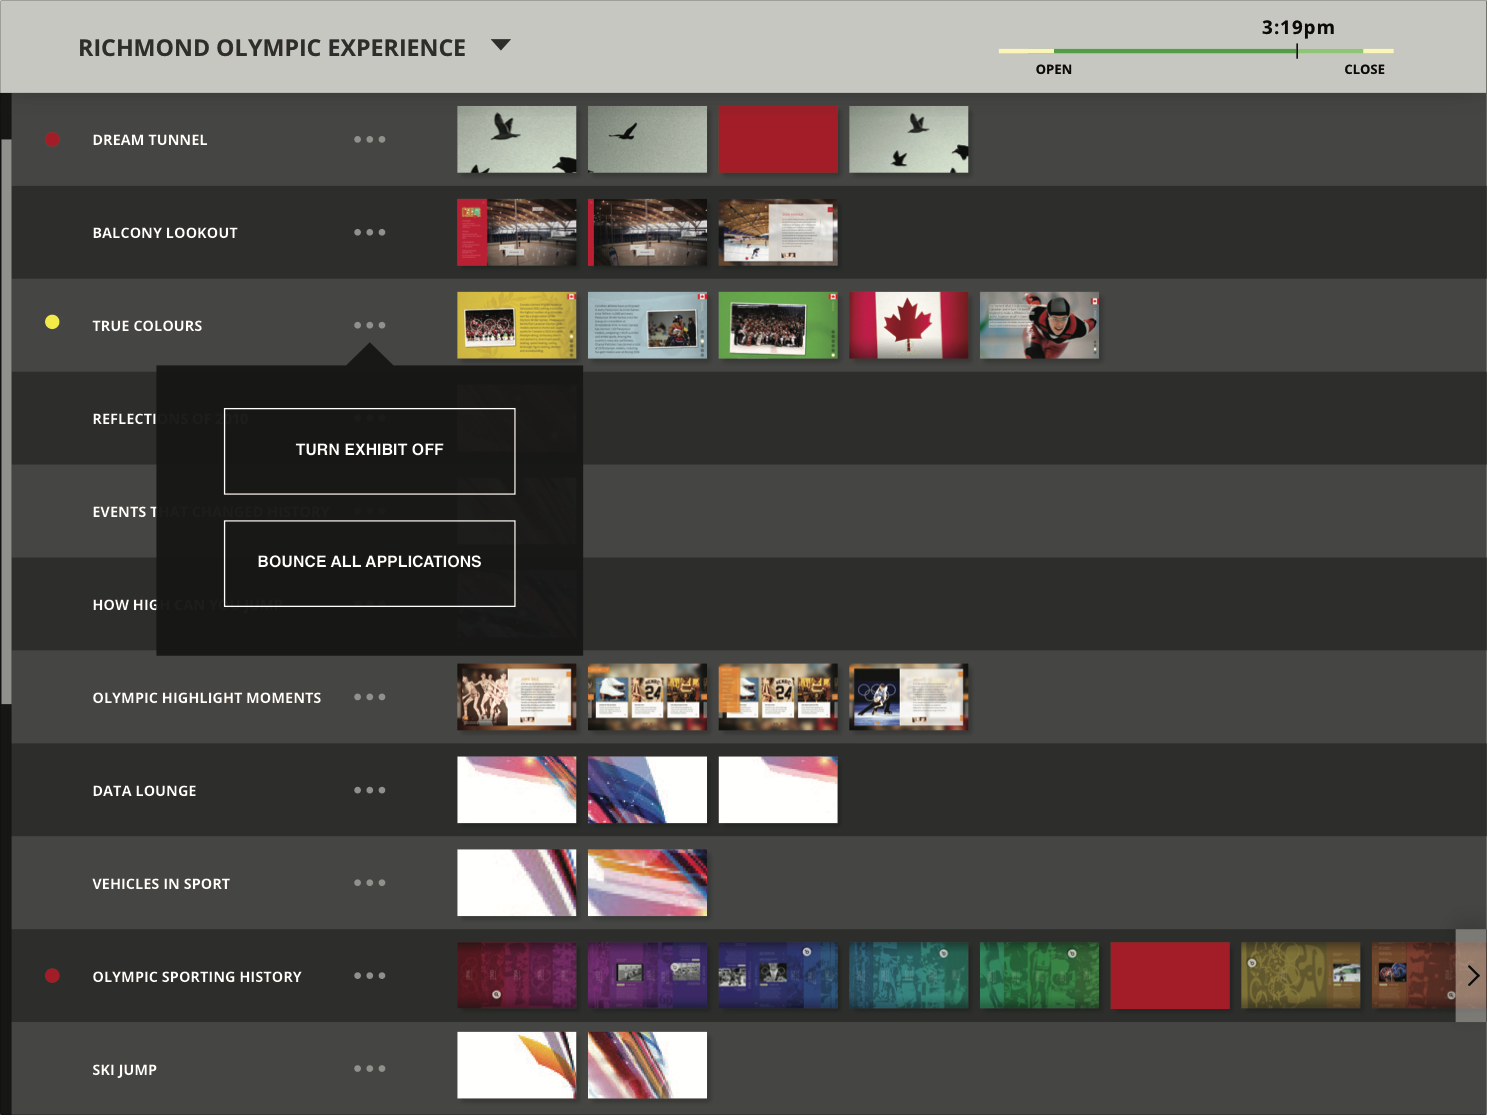1487x1115 pixels.
Task: Click the 3:19pm time readout
Action: click(1298, 27)
